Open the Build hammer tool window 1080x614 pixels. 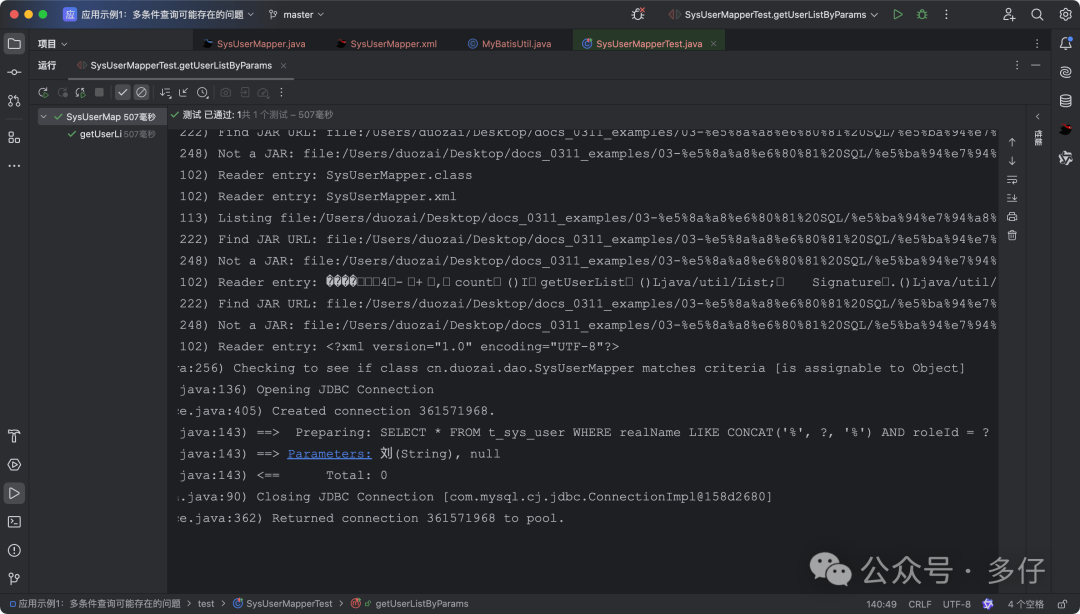pyautogui.click(x=14, y=436)
